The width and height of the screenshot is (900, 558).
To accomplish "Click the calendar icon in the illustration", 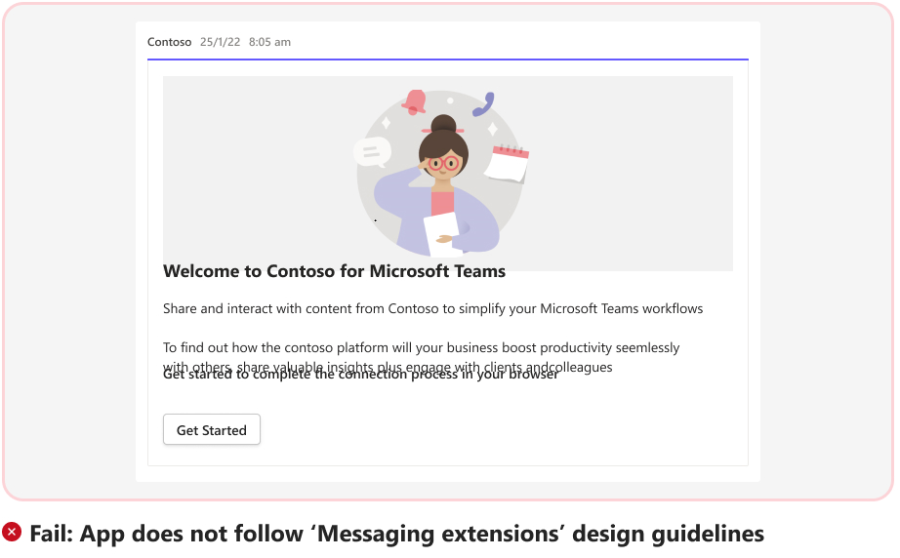I will click(x=509, y=163).
